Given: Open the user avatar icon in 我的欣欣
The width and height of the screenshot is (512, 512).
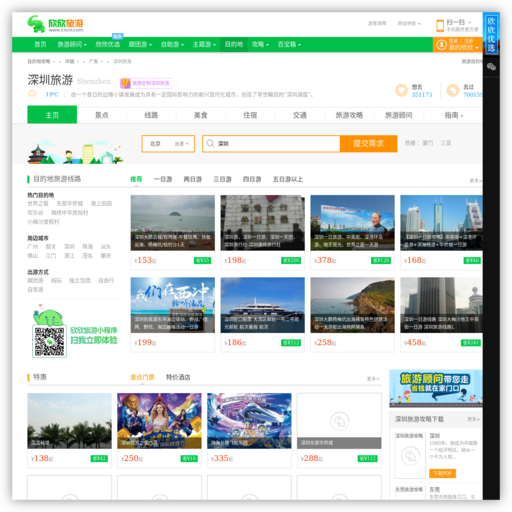Looking at the screenshot, I should [x=441, y=45].
